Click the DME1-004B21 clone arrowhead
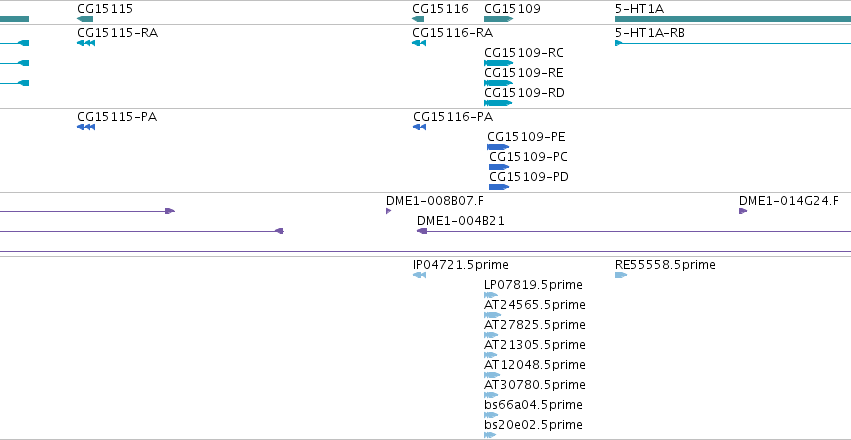This screenshot has width=851, height=440. [422, 231]
